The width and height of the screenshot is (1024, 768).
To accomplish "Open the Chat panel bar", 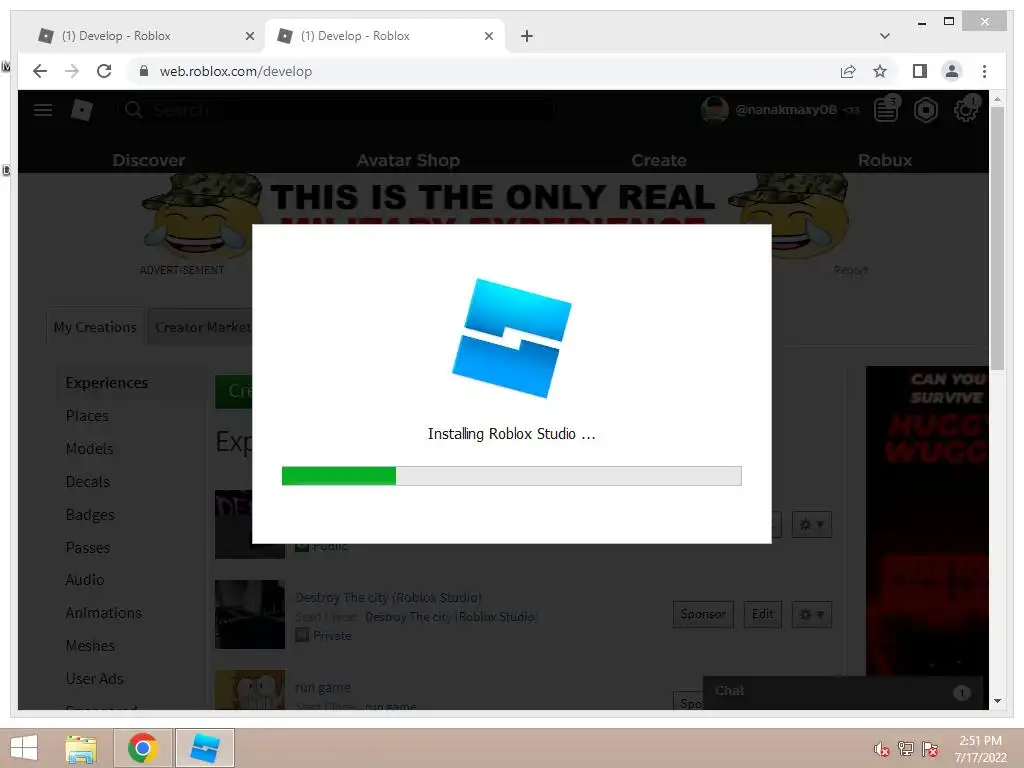I will 842,692.
